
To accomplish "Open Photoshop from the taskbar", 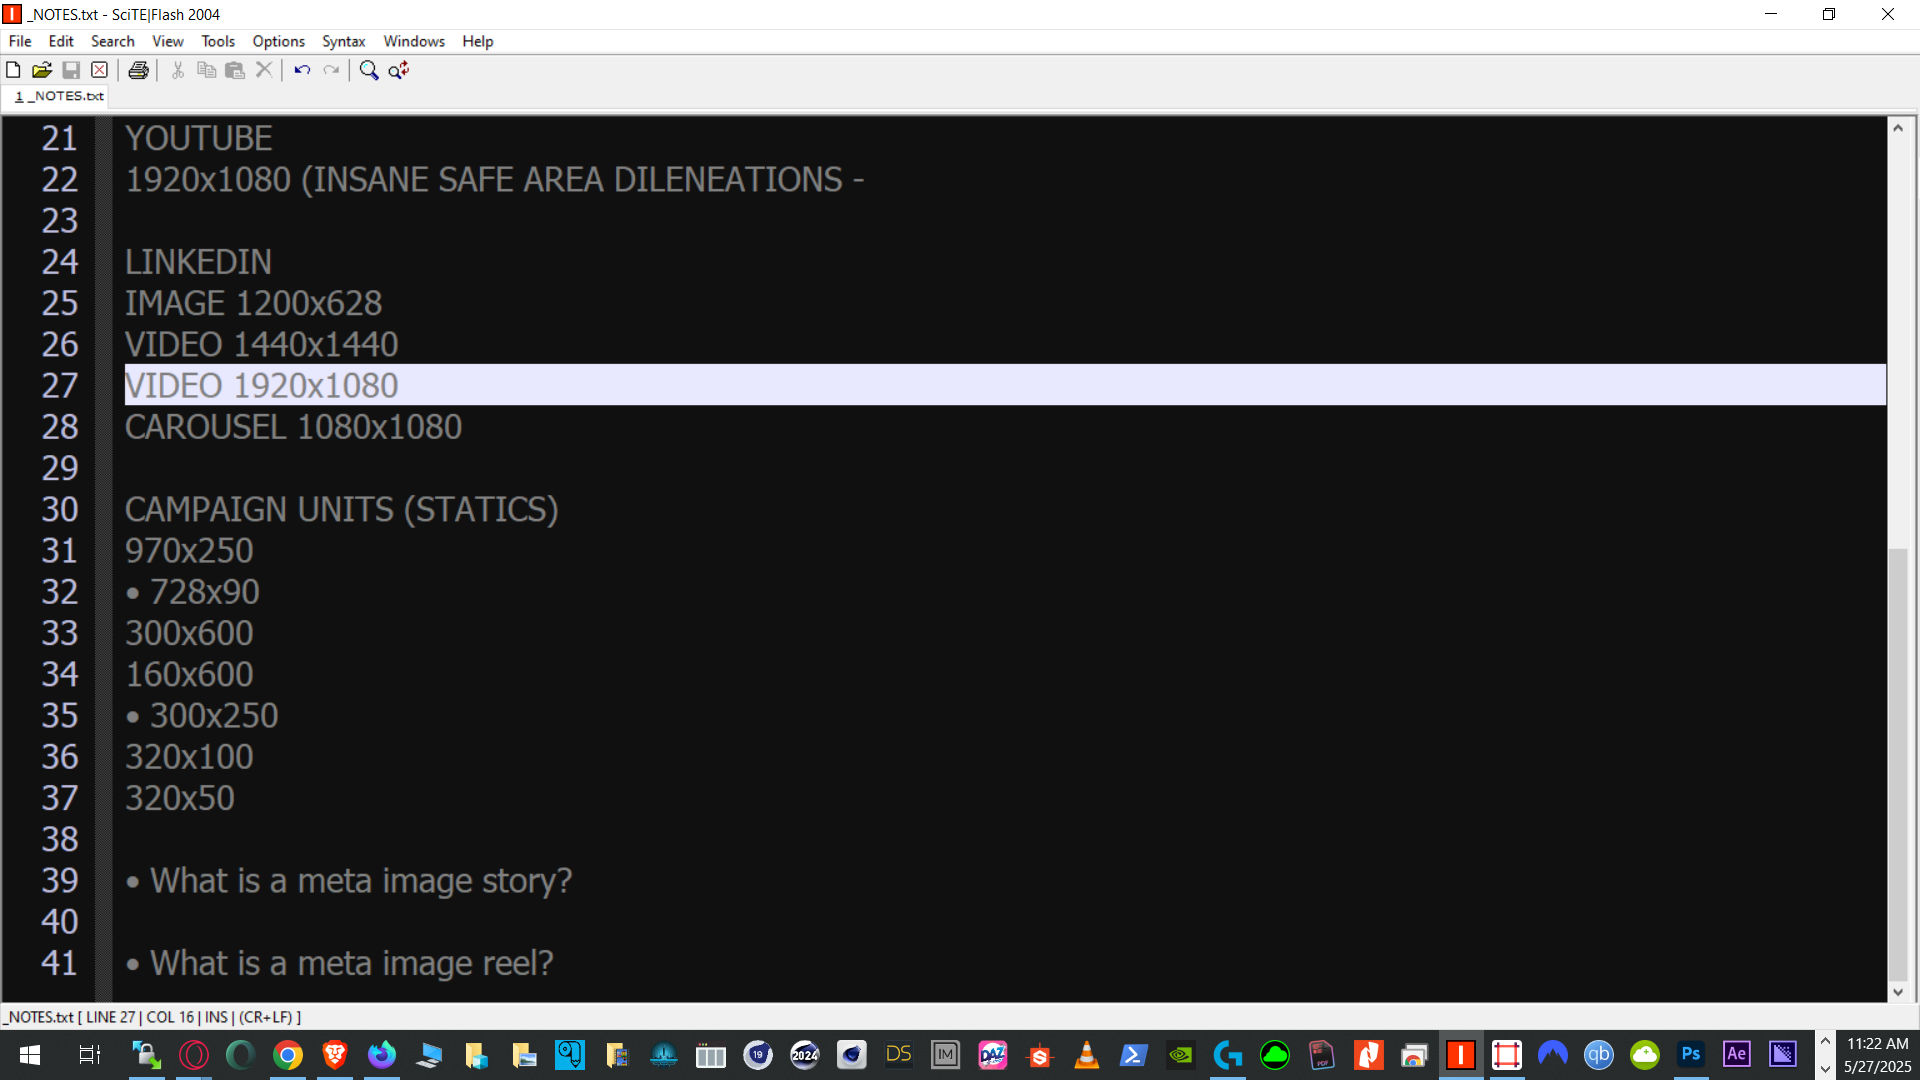I will pyautogui.click(x=1690, y=1055).
